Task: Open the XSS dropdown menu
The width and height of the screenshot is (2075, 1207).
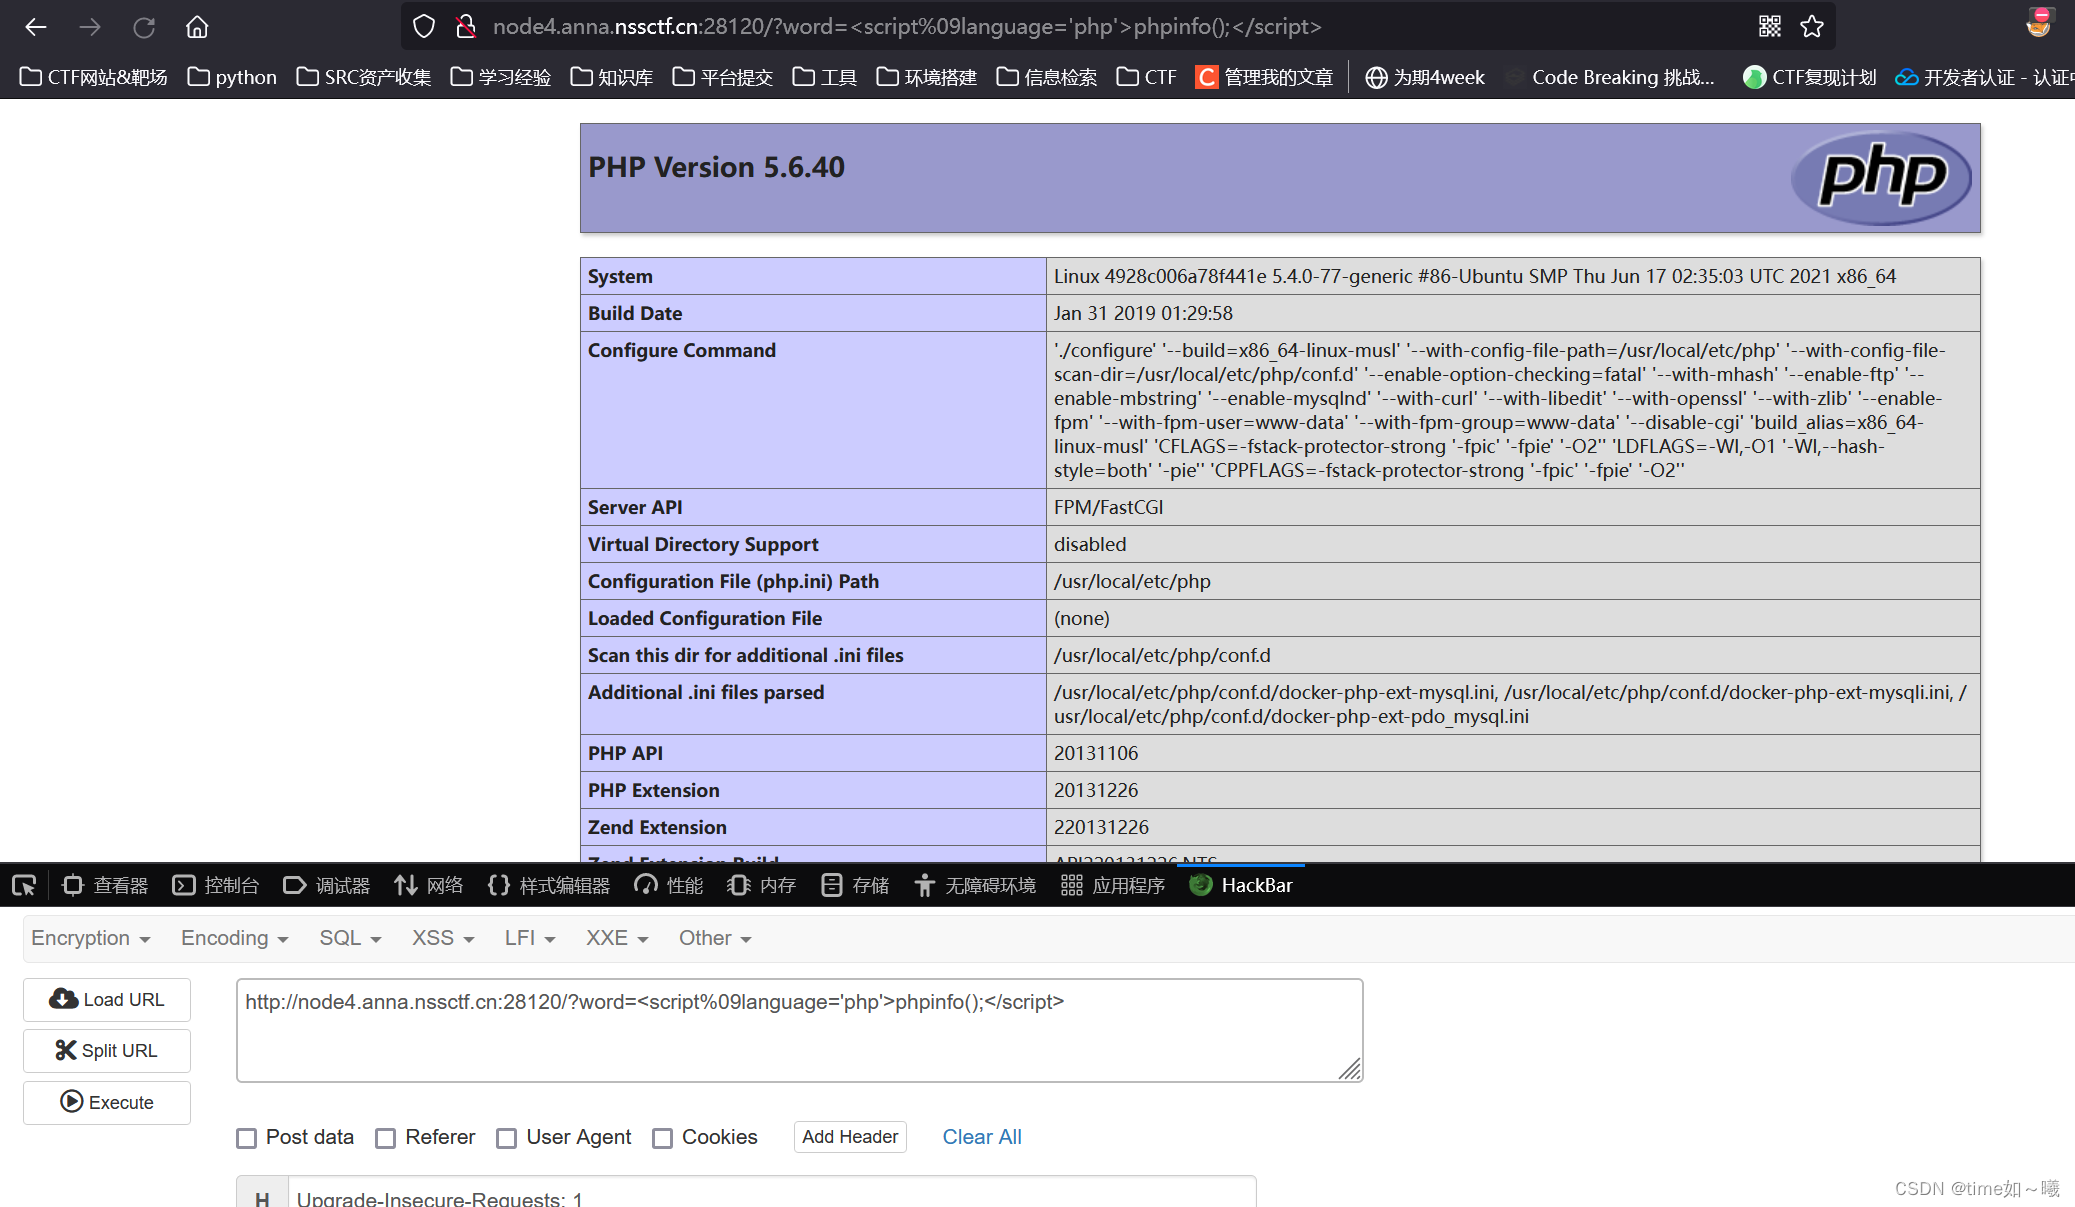Action: tap(443, 938)
